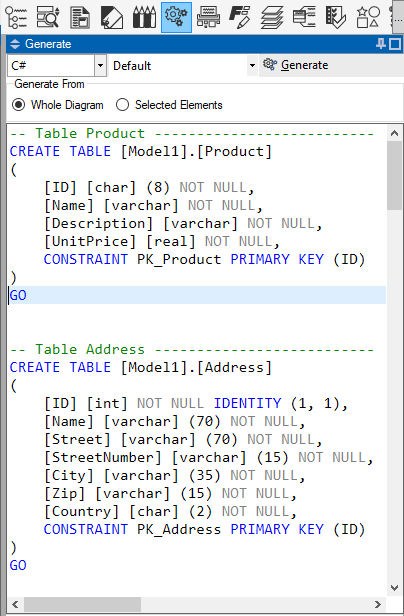
Task: Select the Selected Elements radio button
Action: tap(122, 105)
